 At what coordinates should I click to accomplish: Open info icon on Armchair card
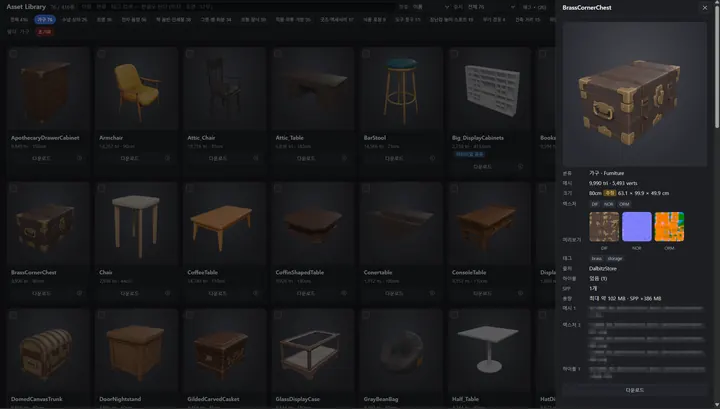click(168, 158)
